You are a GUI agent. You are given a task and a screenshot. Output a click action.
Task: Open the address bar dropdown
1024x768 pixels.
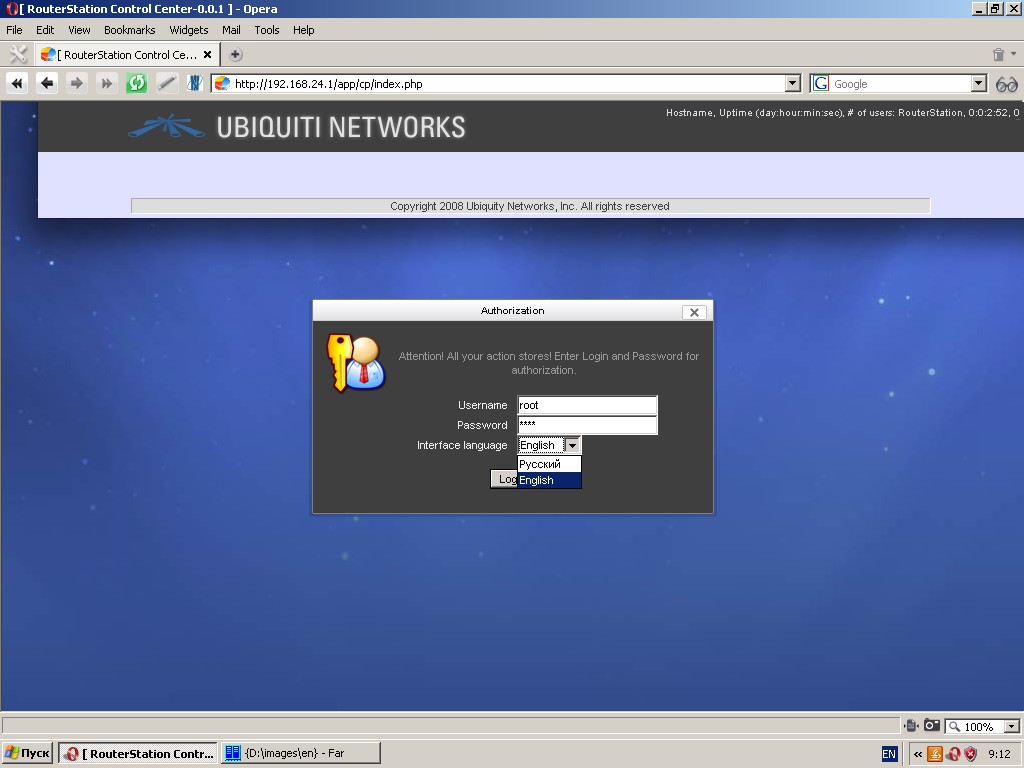tap(792, 84)
